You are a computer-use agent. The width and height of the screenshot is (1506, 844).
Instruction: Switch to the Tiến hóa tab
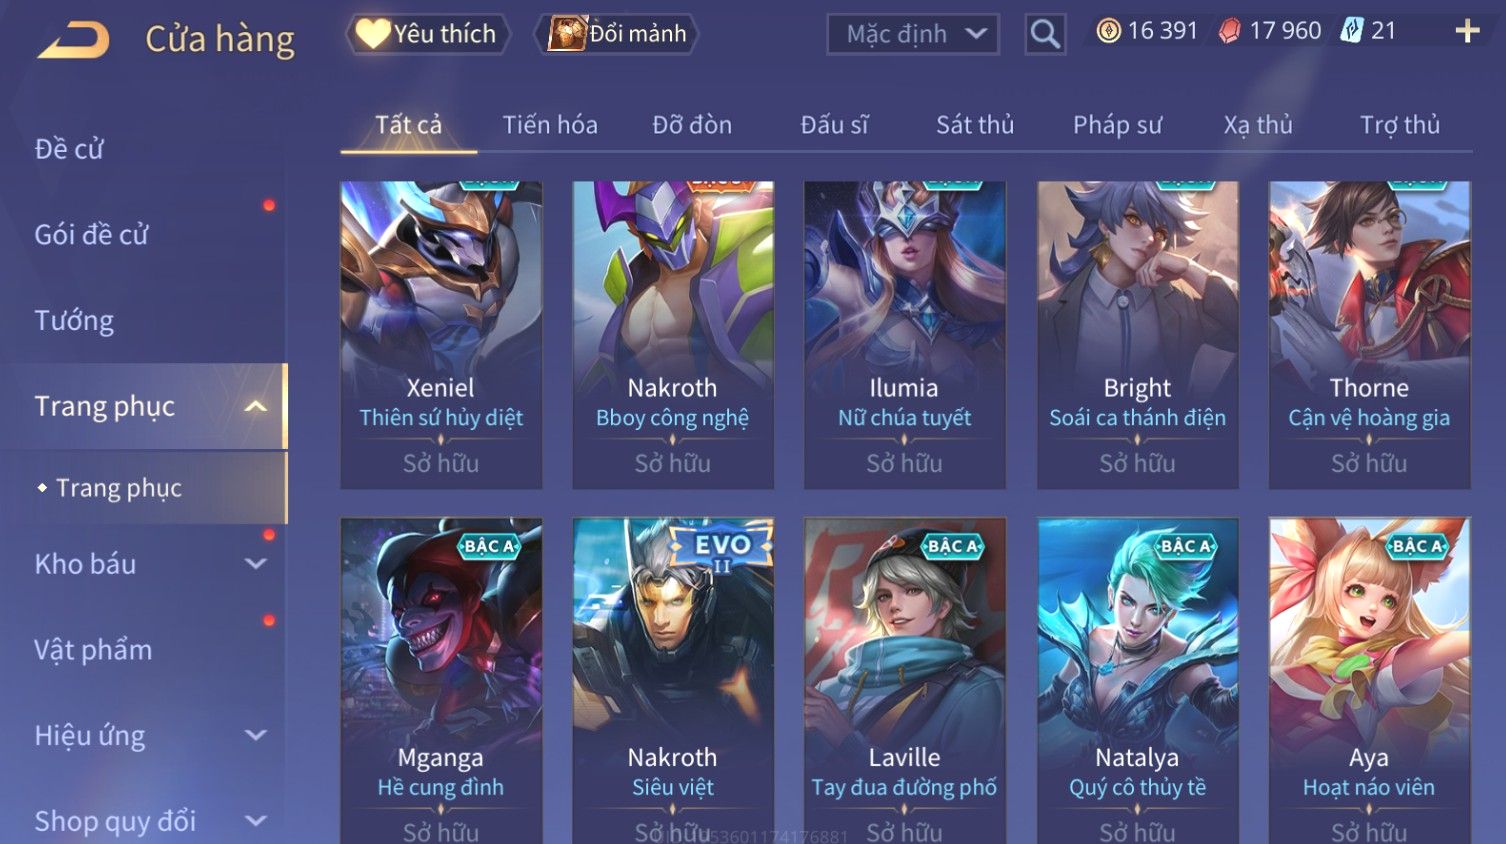pyautogui.click(x=550, y=125)
